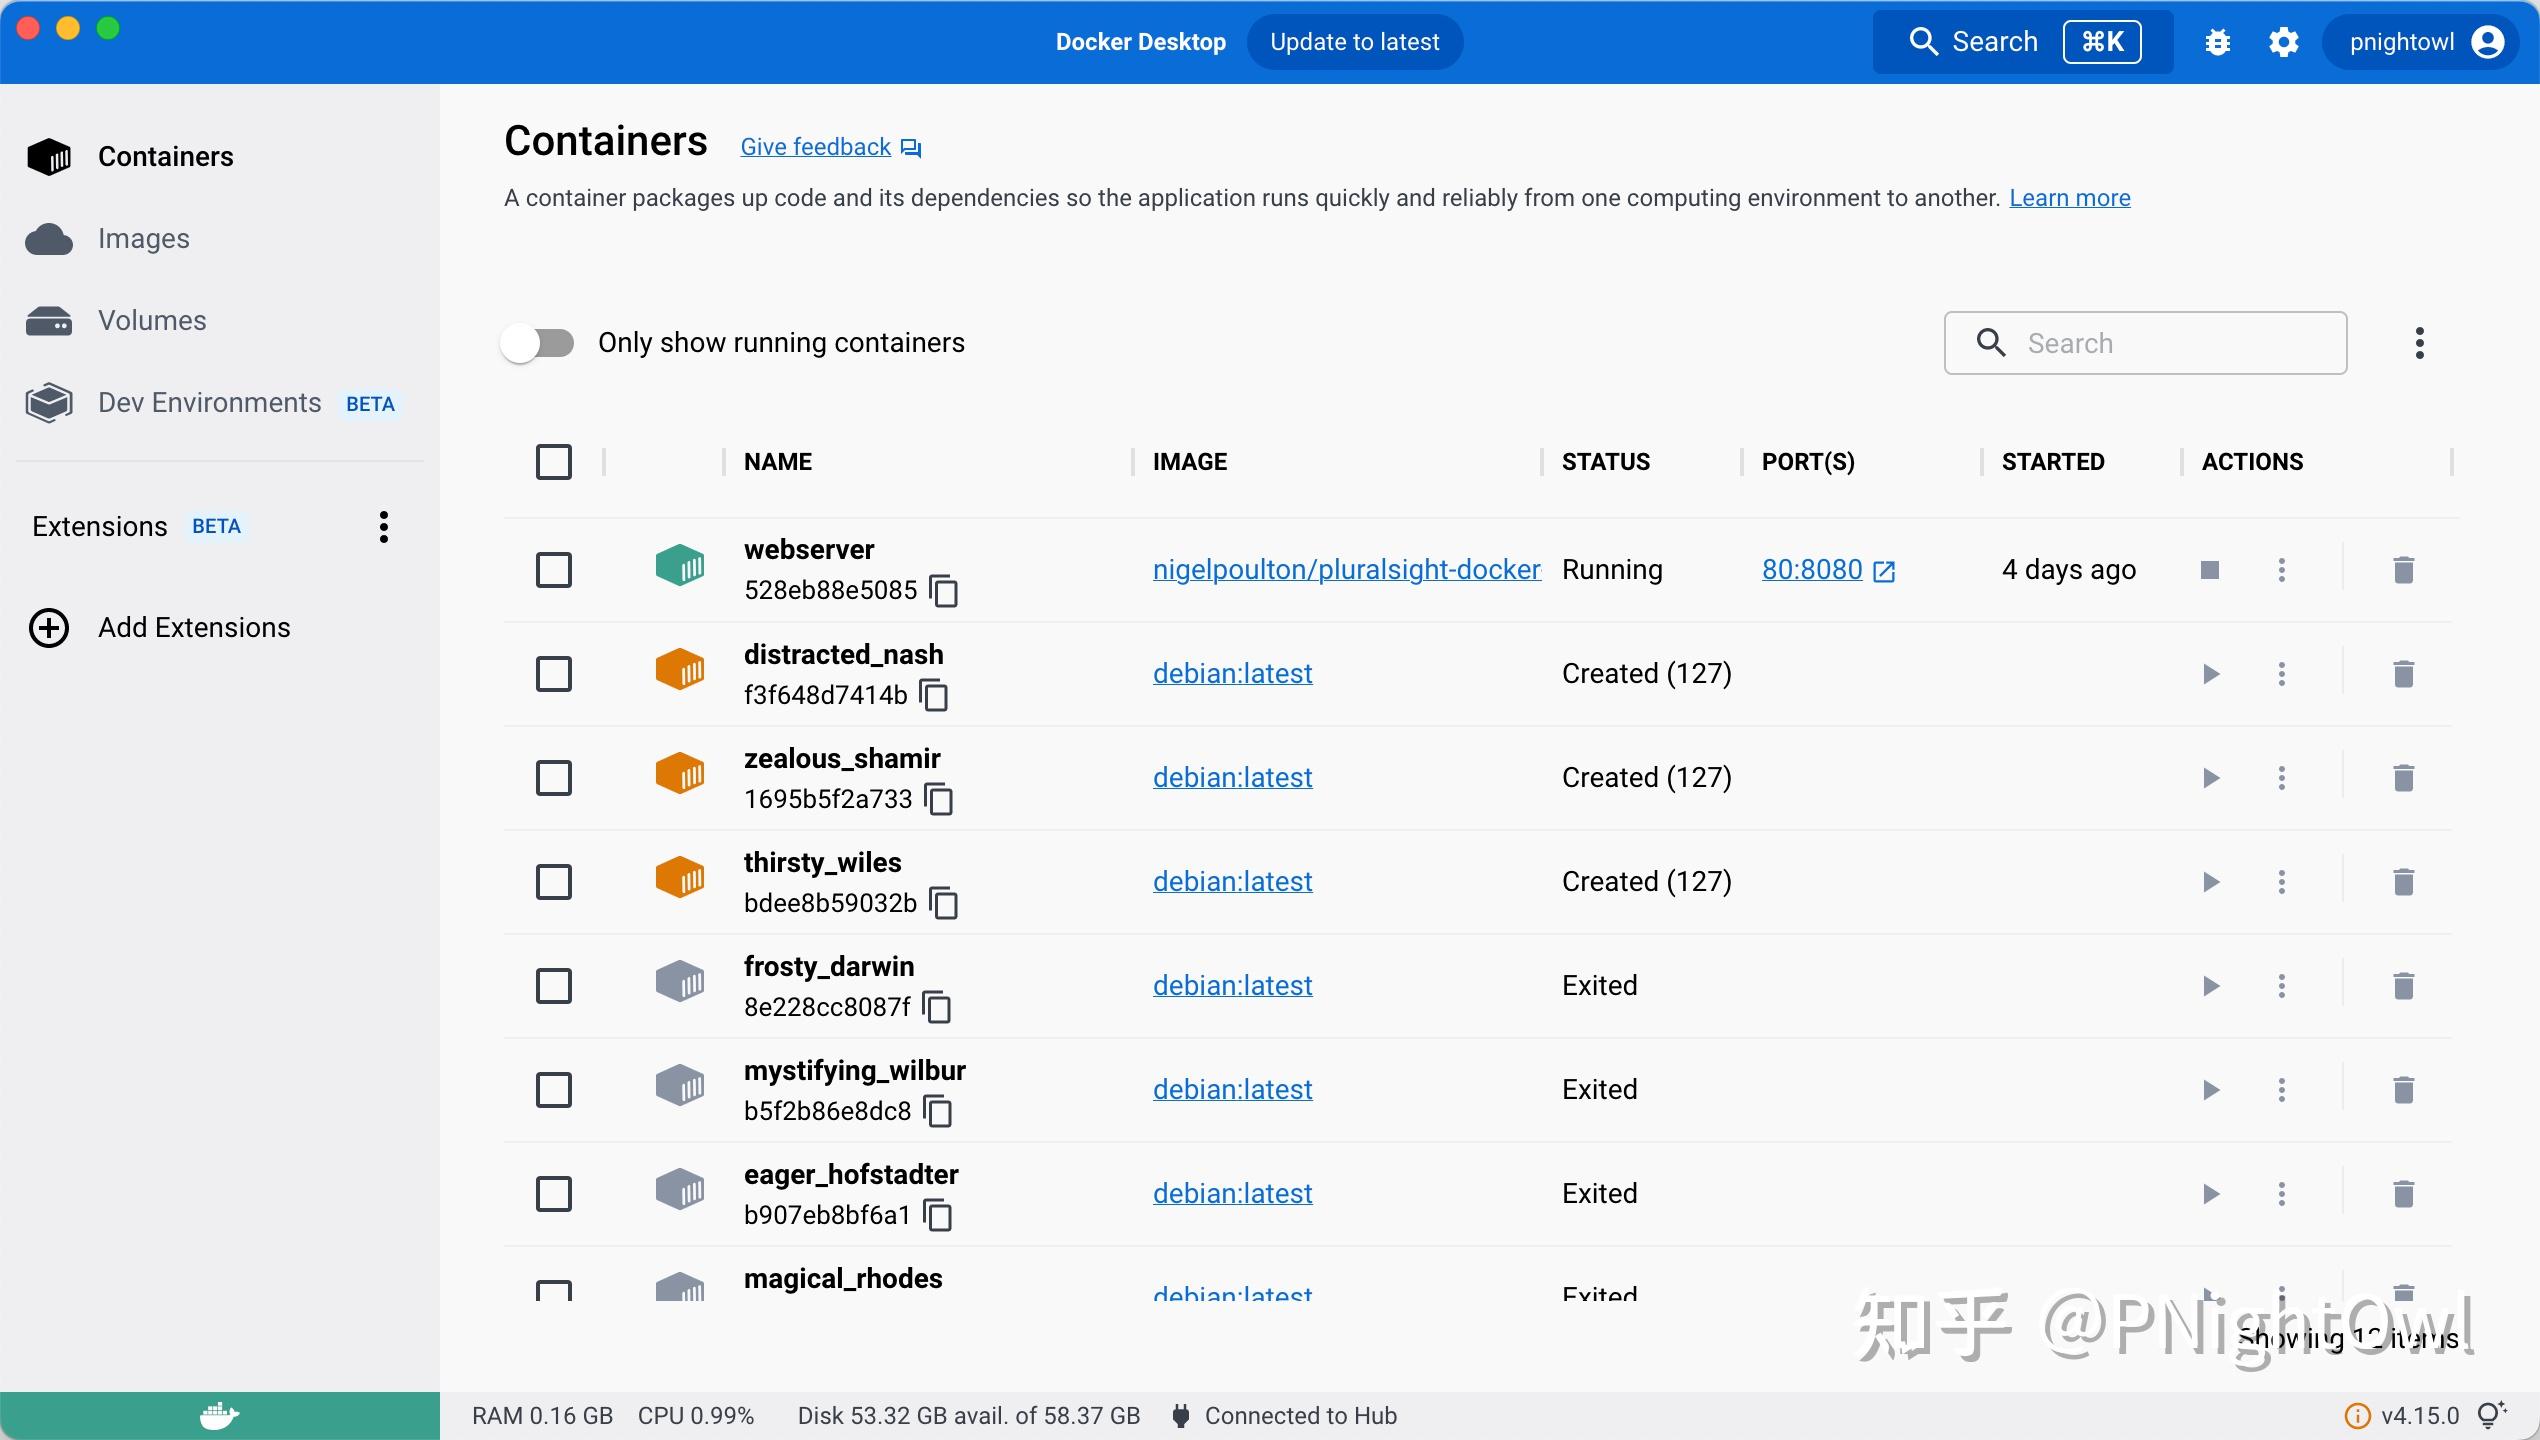Open settings gear in title bar
The height and width of the screenshot is (1440, 2540).
(x=2284, y=42)
